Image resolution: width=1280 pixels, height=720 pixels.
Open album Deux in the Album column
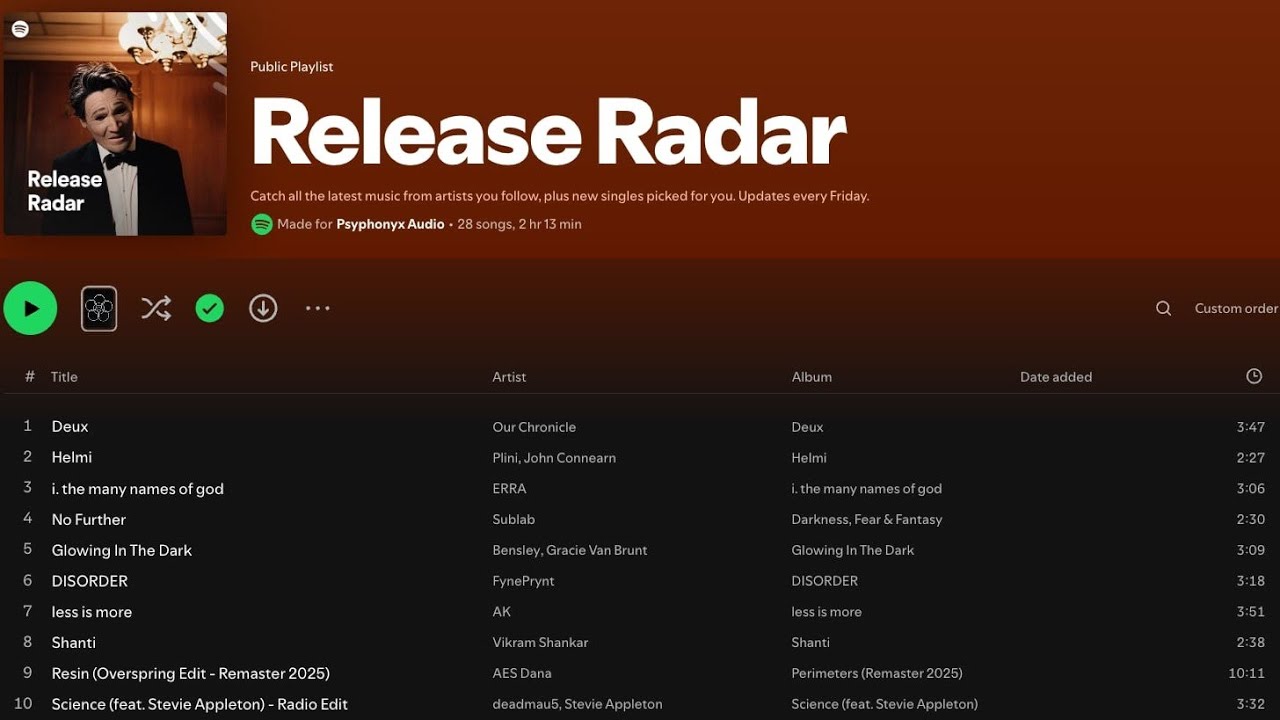[x=807, y=427]
